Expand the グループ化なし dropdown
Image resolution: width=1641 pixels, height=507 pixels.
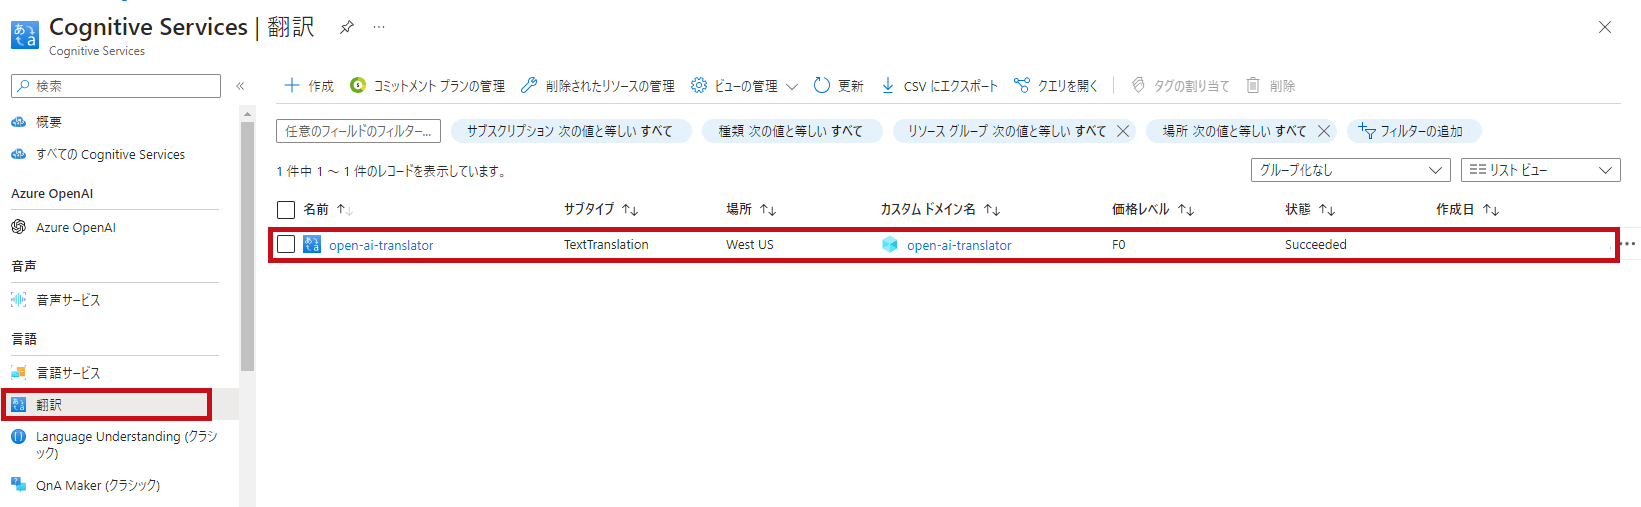click(1350, 170)
